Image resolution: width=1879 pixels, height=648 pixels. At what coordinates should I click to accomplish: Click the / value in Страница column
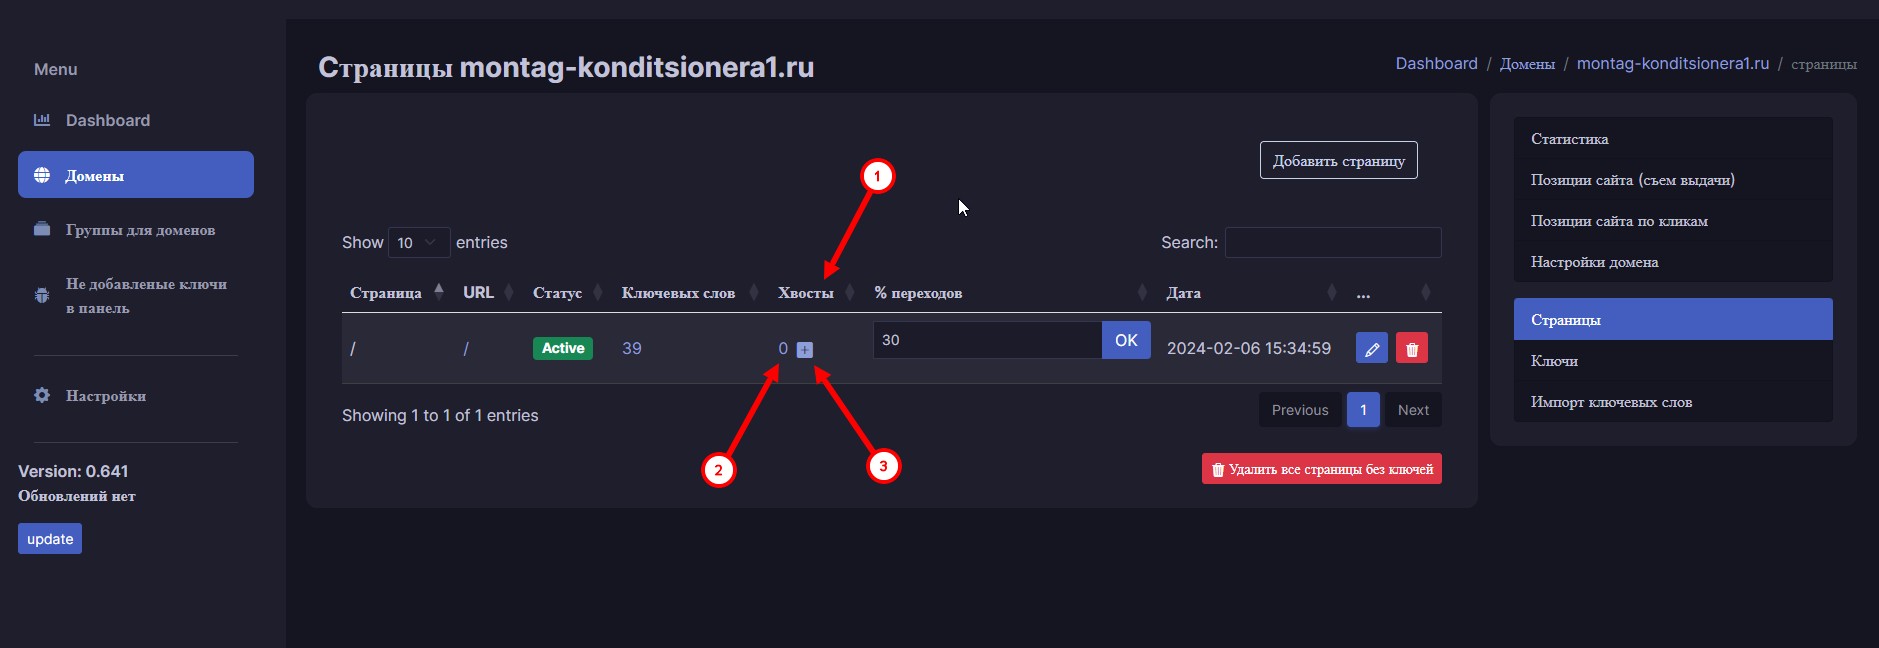353,349
